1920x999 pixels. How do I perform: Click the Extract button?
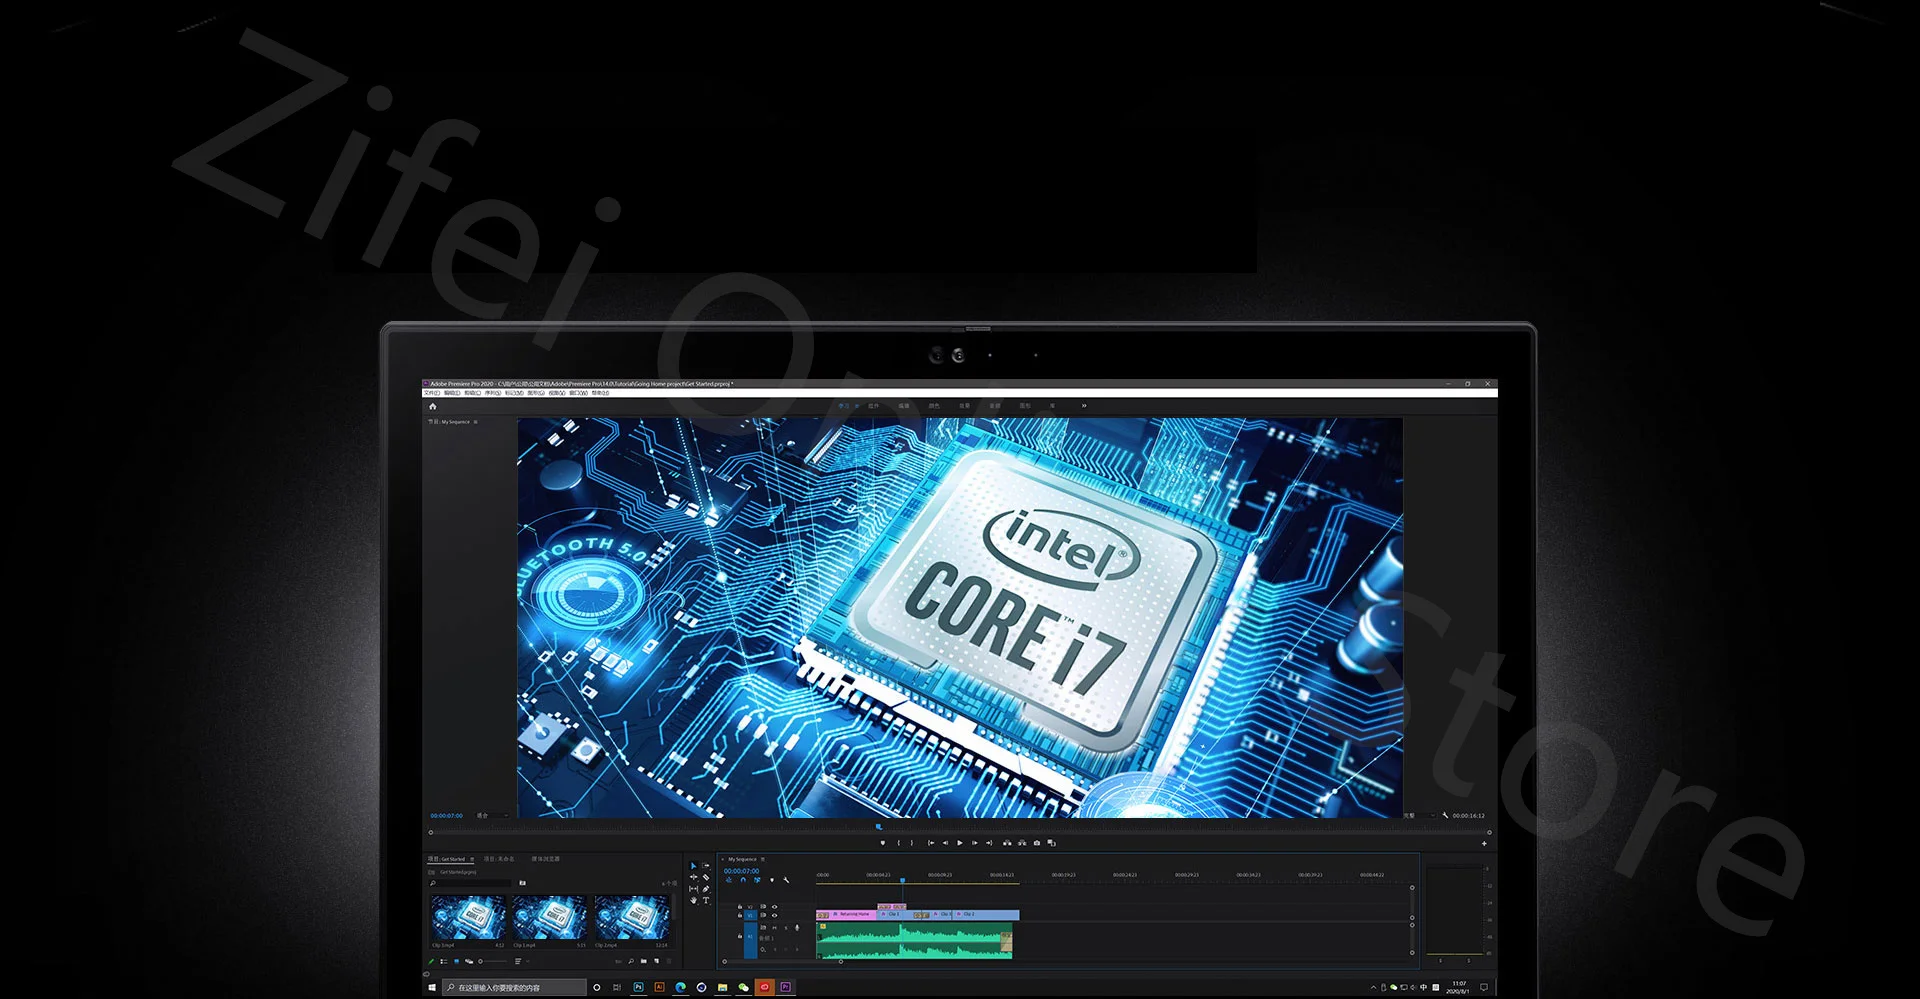1021,843
